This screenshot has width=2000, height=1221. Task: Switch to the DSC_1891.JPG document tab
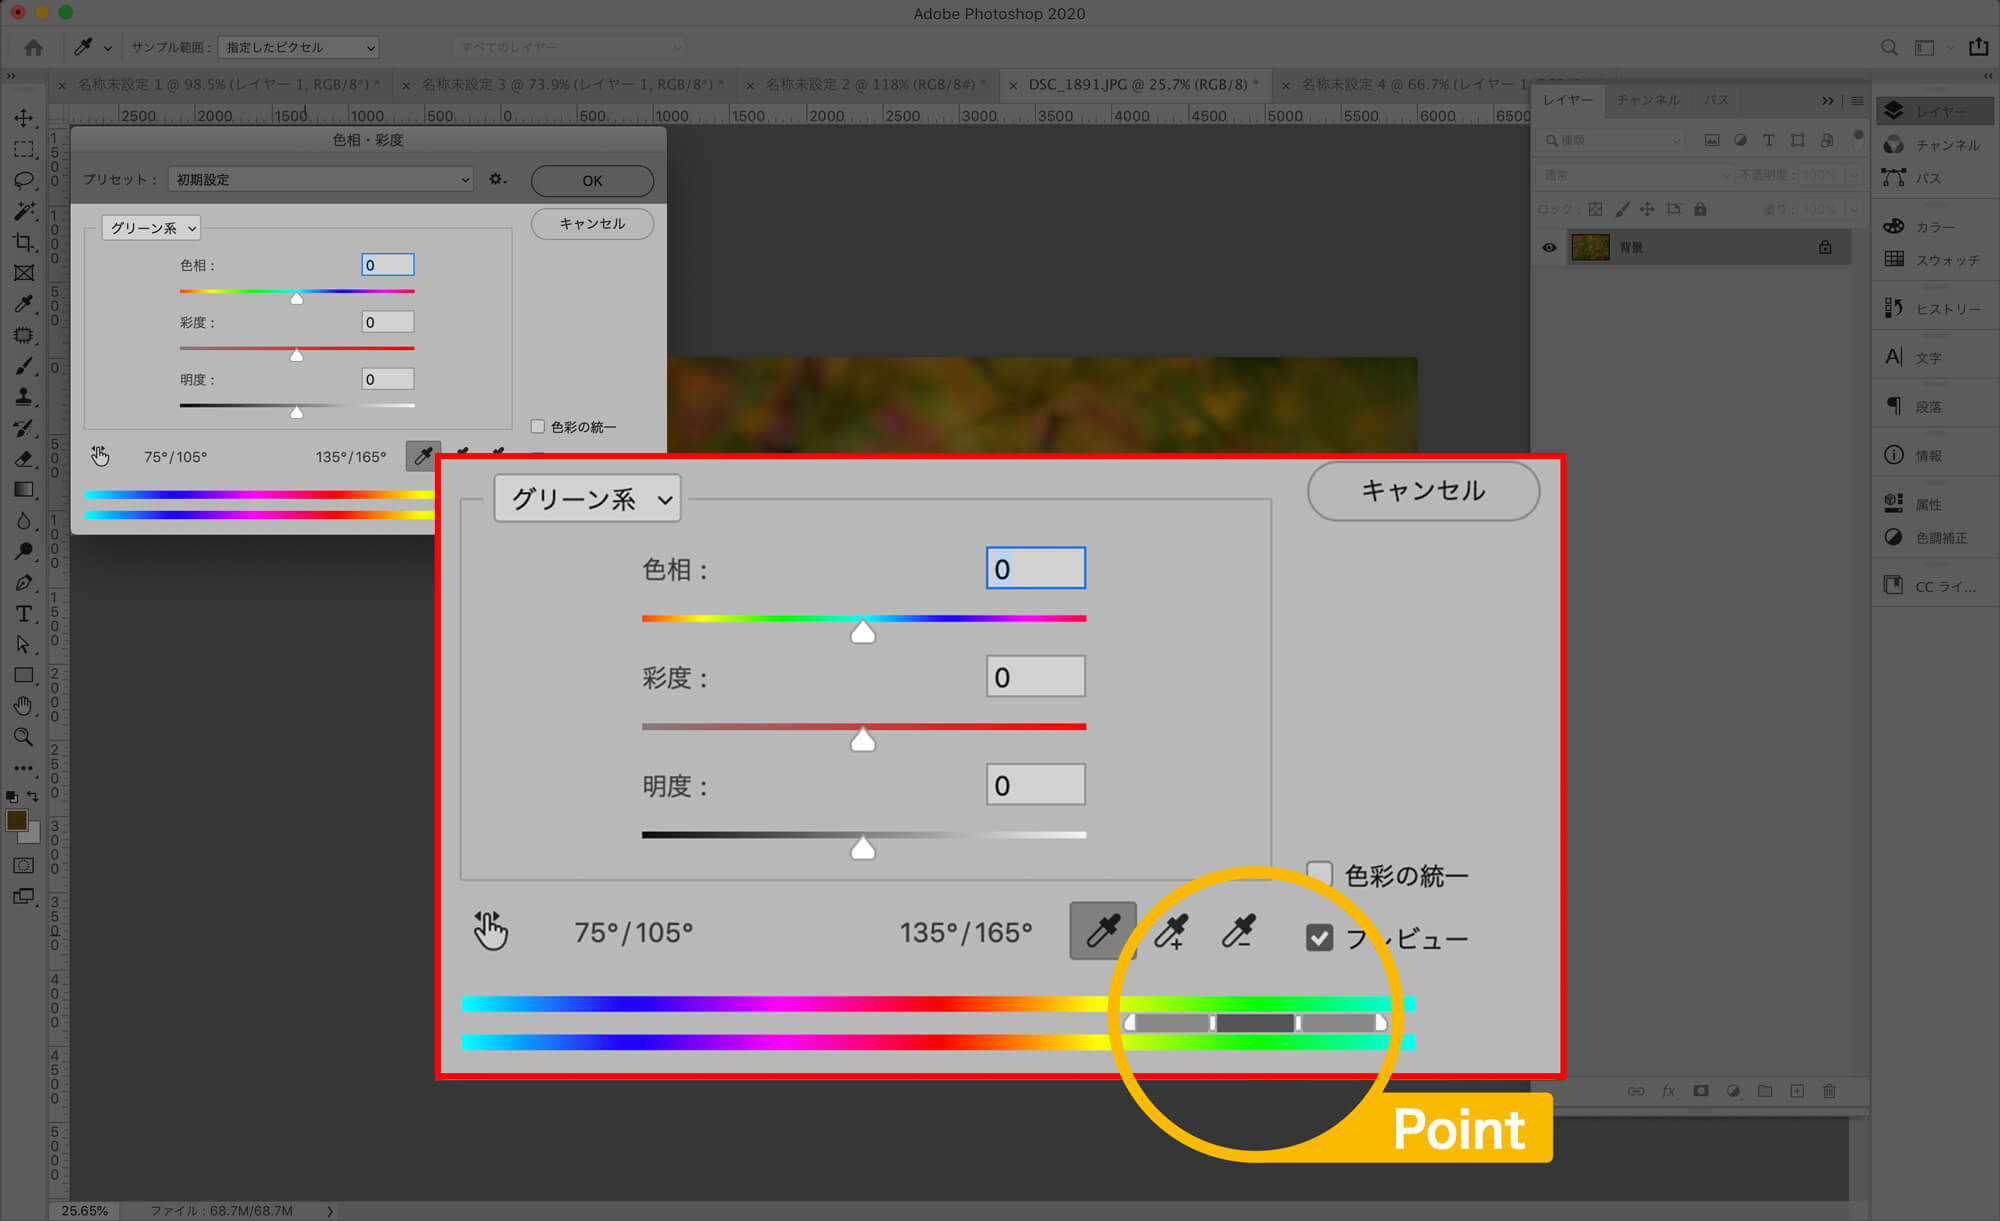pyautogui.click(x=1137, y=85)
